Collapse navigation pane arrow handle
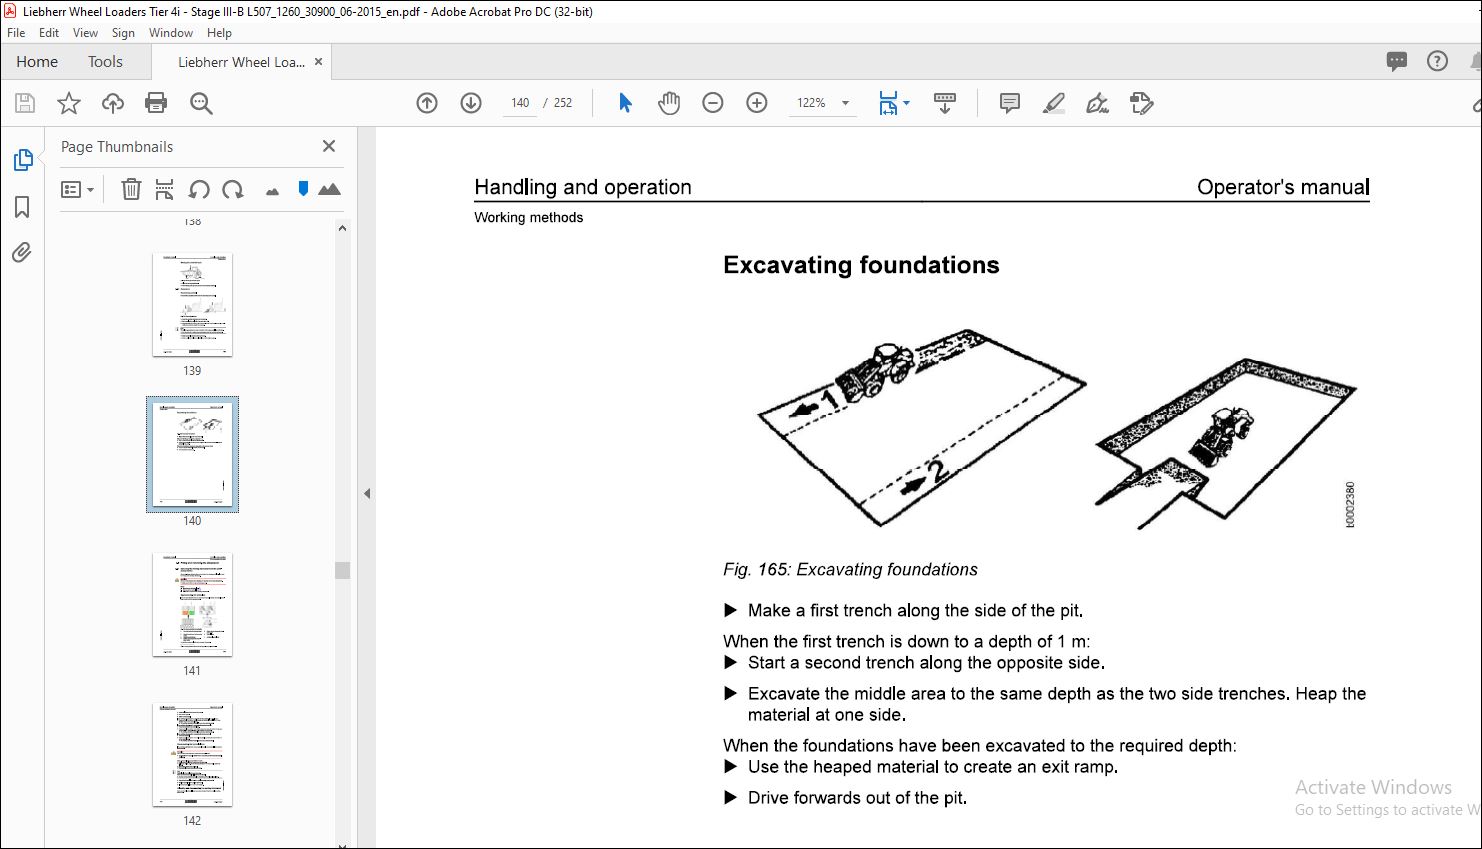1482x849 pixels. 367,493
